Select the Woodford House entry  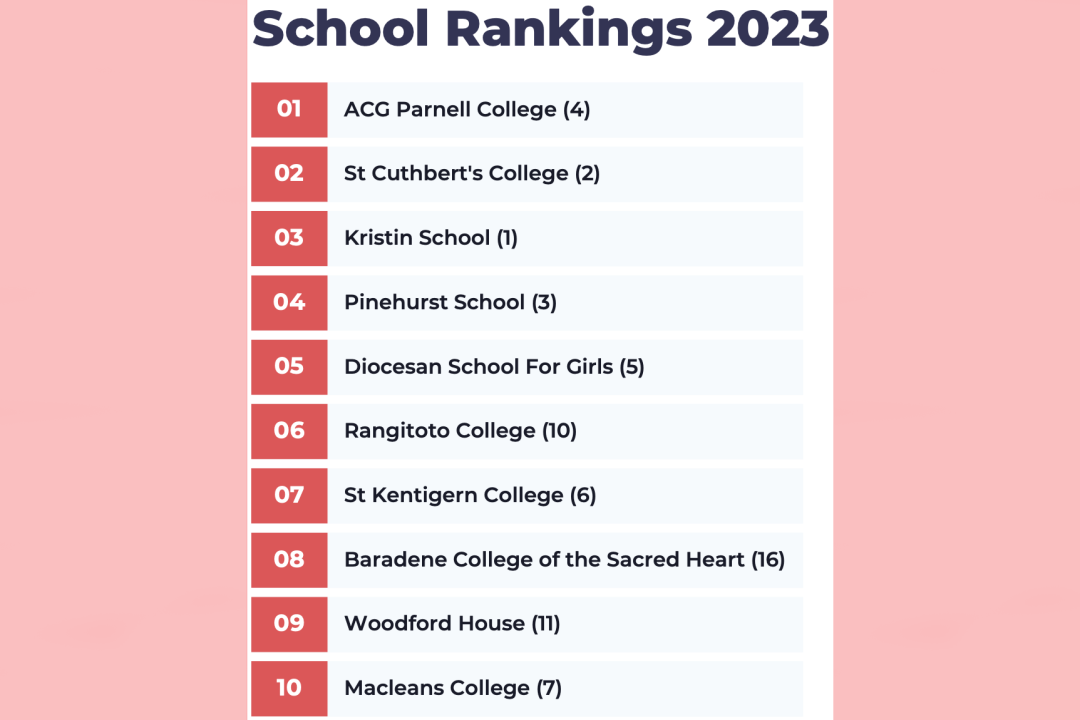452,624
